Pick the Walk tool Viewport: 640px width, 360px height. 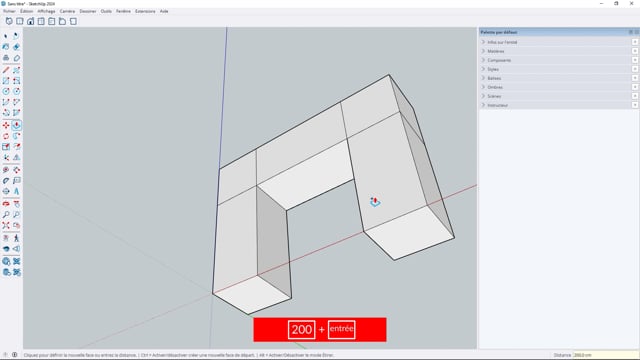click(x=16, y=238)
